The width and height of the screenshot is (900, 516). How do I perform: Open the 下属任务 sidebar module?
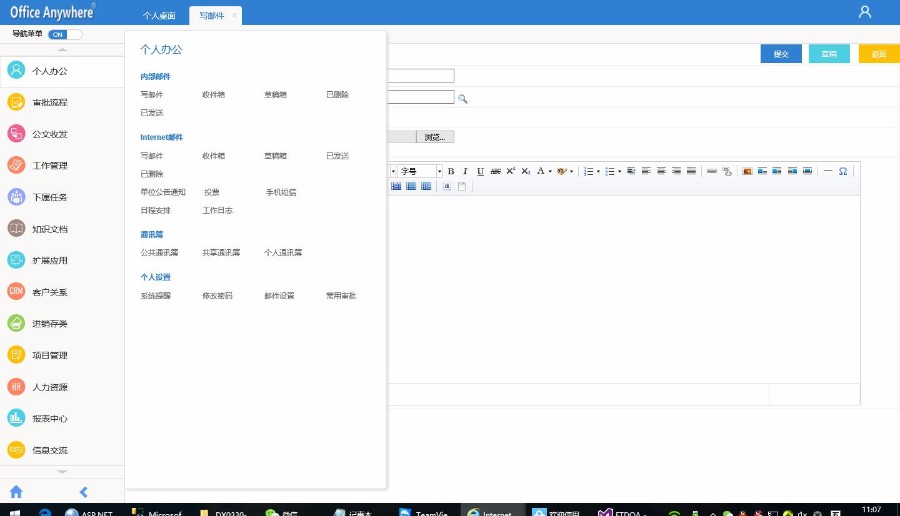(62, 197)
